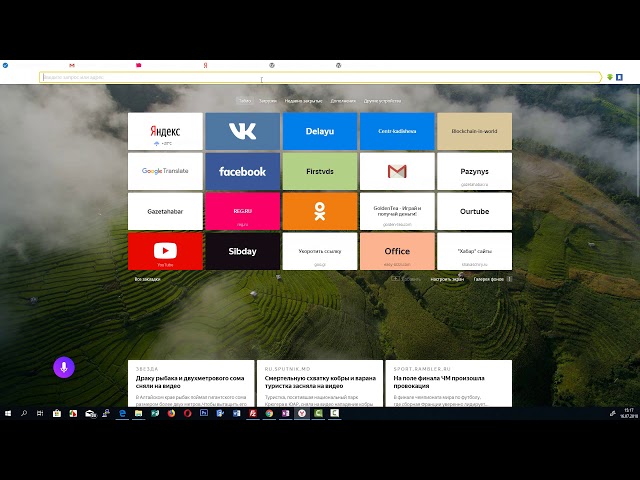Switch to the pink-icon browser tab
640x480 pixels.
pyautogui.click(x=139, y=65)
